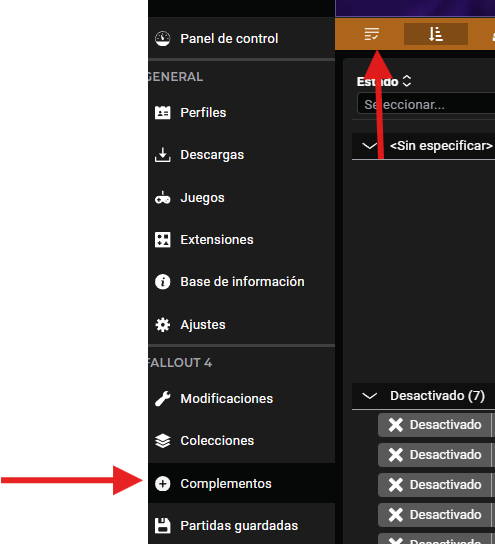Open the Seleccionar... Estado filter
The width and height of the screenshot is (495, 544).
coord(426,104)
